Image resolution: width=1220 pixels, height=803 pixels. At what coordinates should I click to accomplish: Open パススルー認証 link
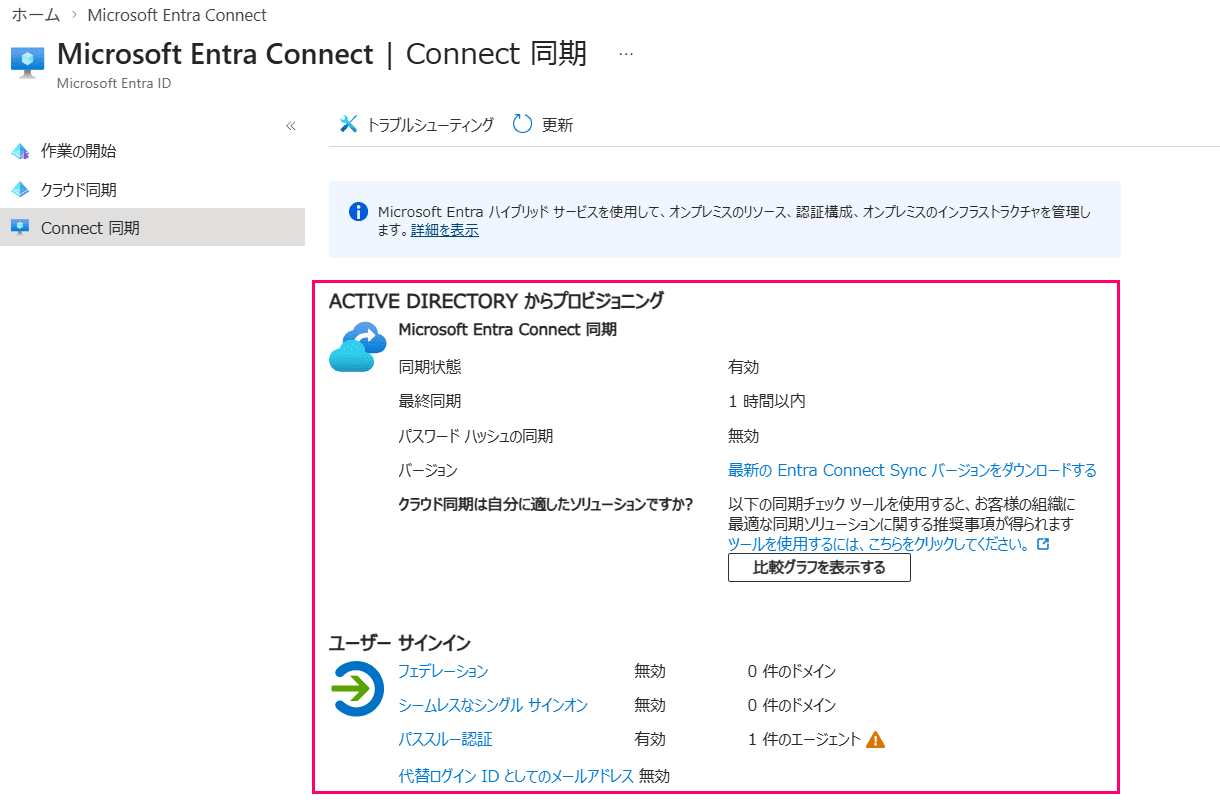point(445,739)
